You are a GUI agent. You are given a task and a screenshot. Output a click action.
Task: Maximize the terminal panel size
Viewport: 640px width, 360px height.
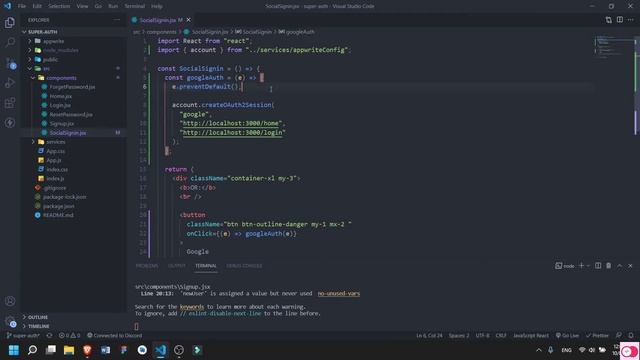620,266
